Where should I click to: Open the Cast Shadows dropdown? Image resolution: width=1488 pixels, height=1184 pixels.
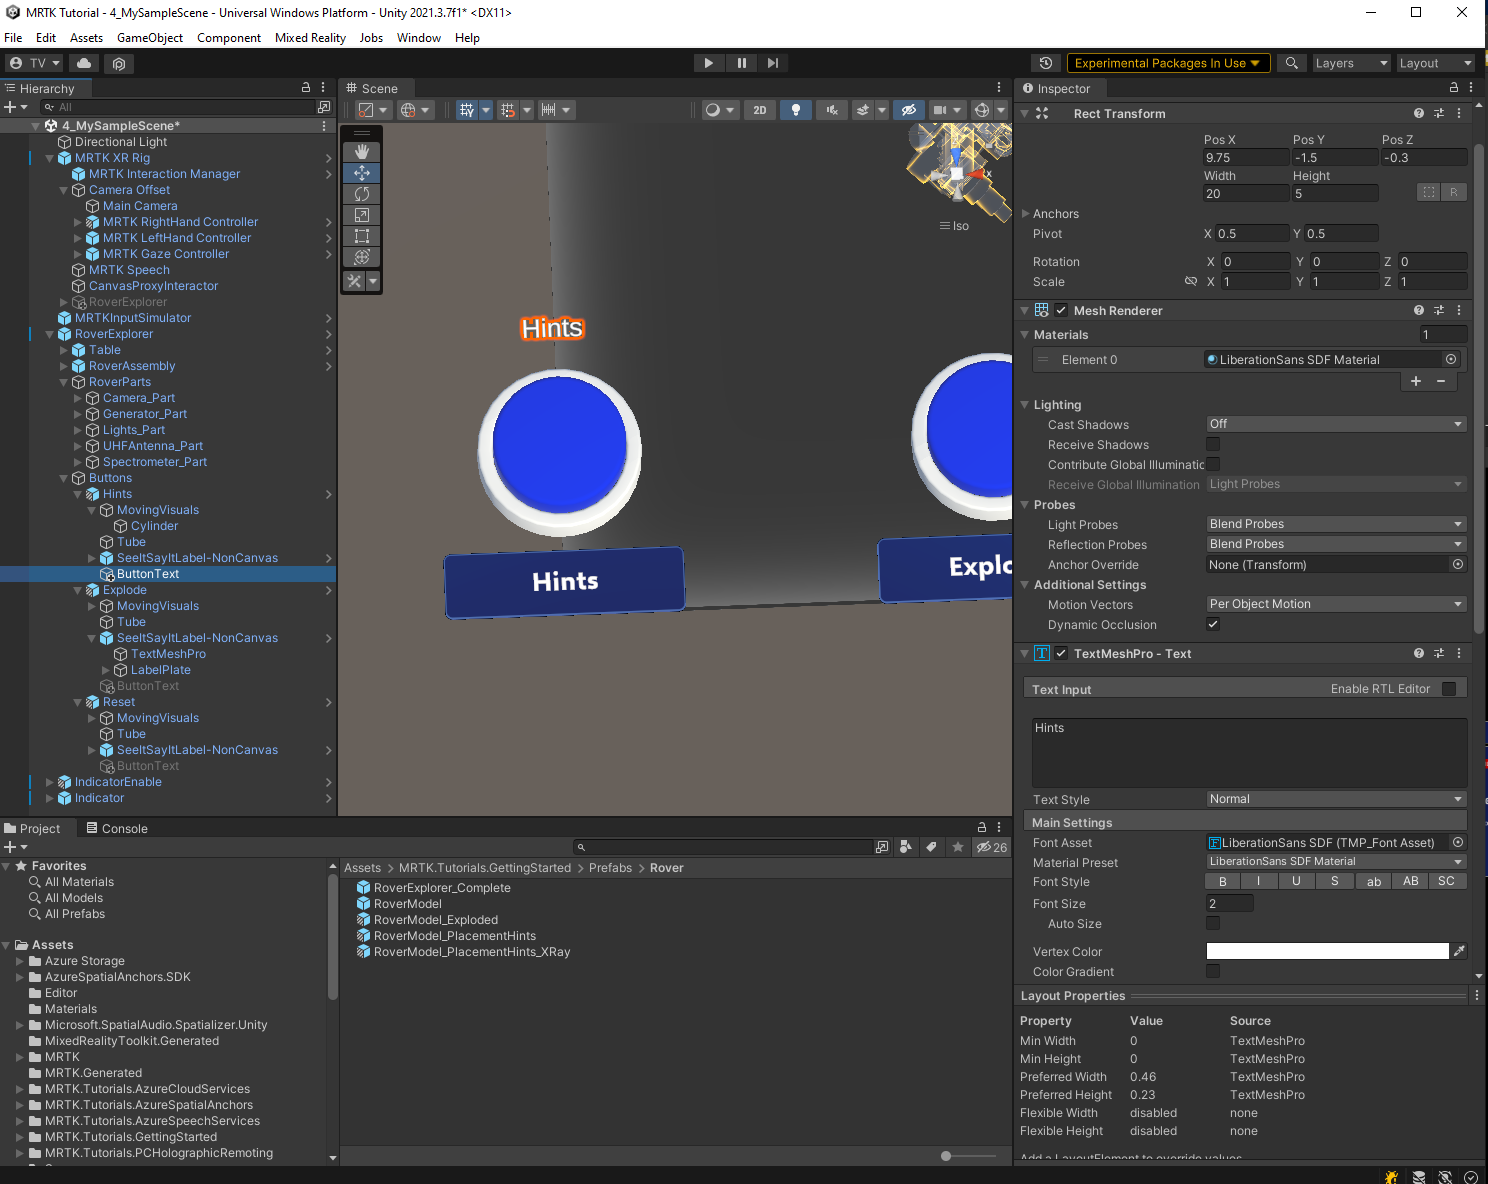pyautogui.click(x=1335, y=424)
